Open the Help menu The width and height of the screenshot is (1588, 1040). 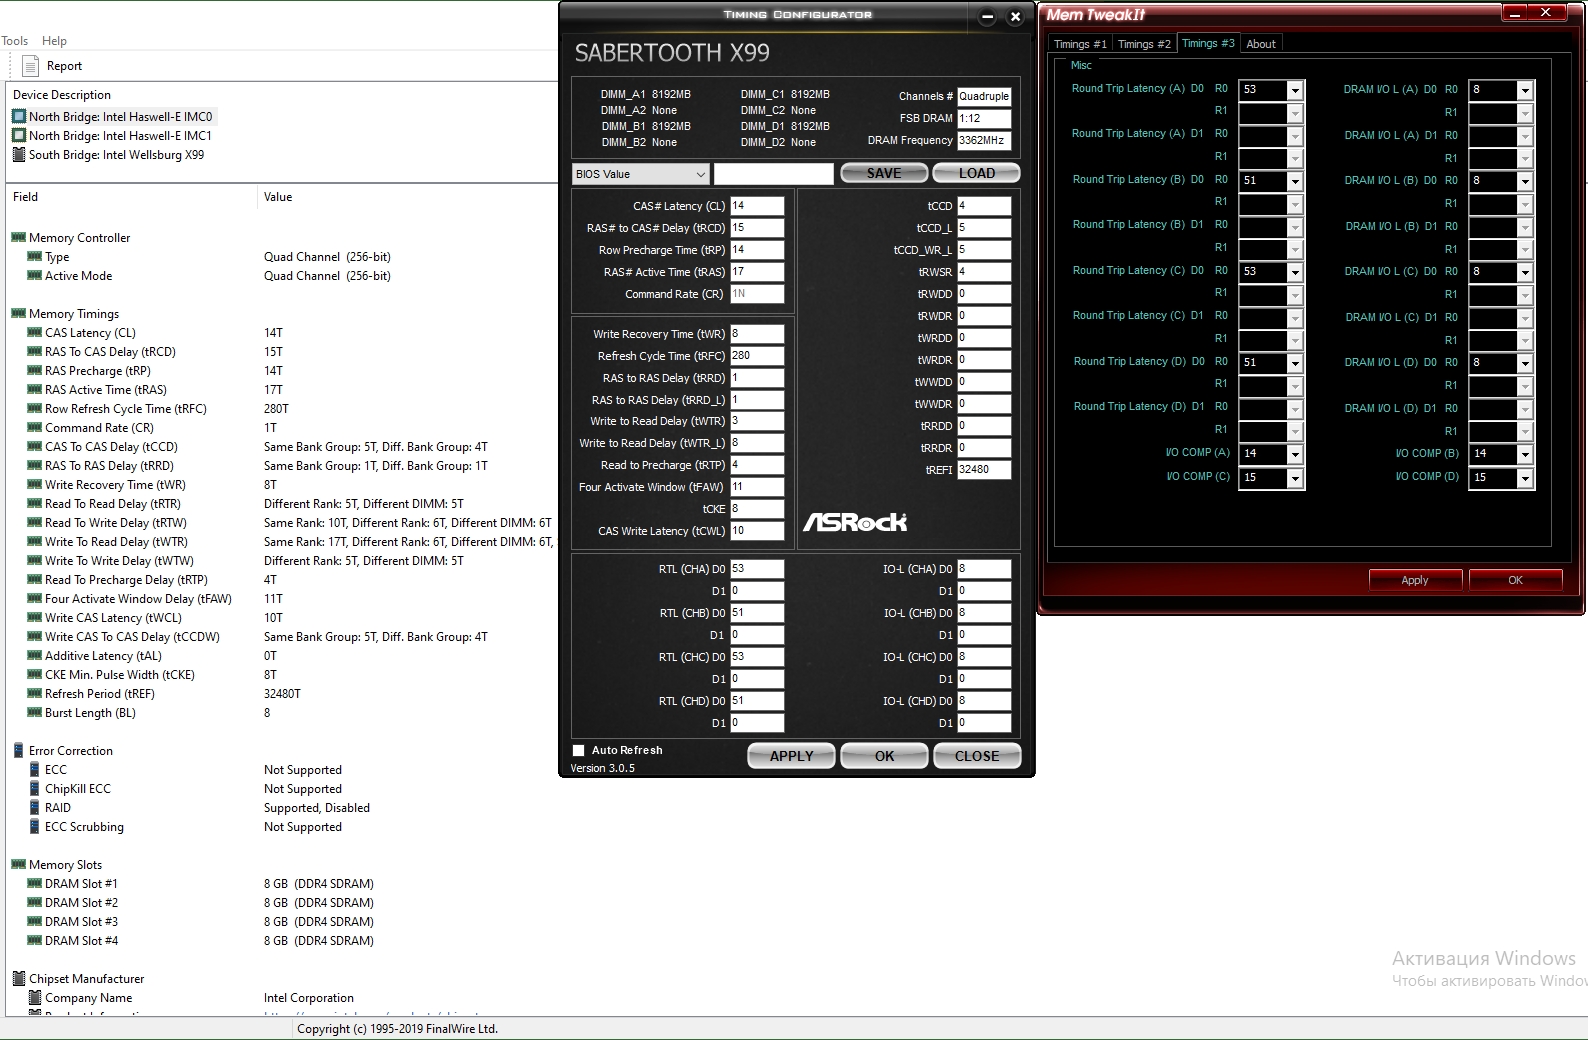54,41
